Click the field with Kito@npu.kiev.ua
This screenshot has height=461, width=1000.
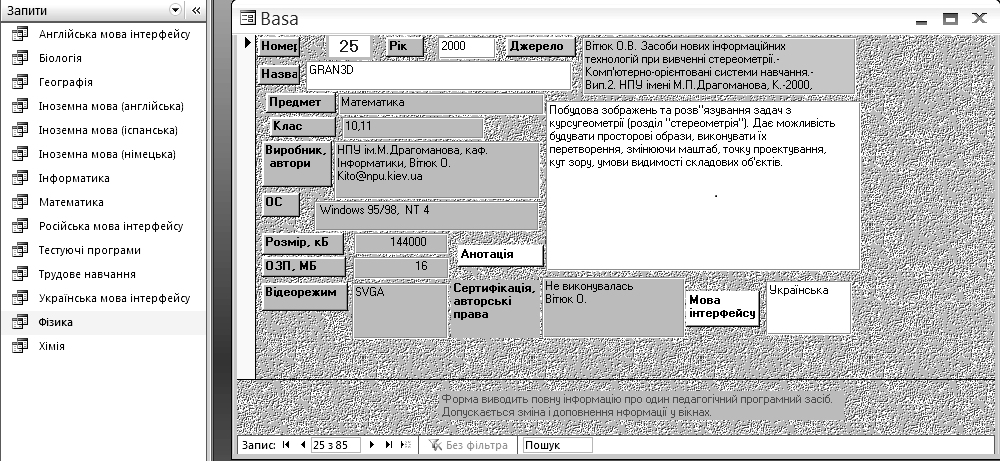pyautogui.click(x=438, y=170)
